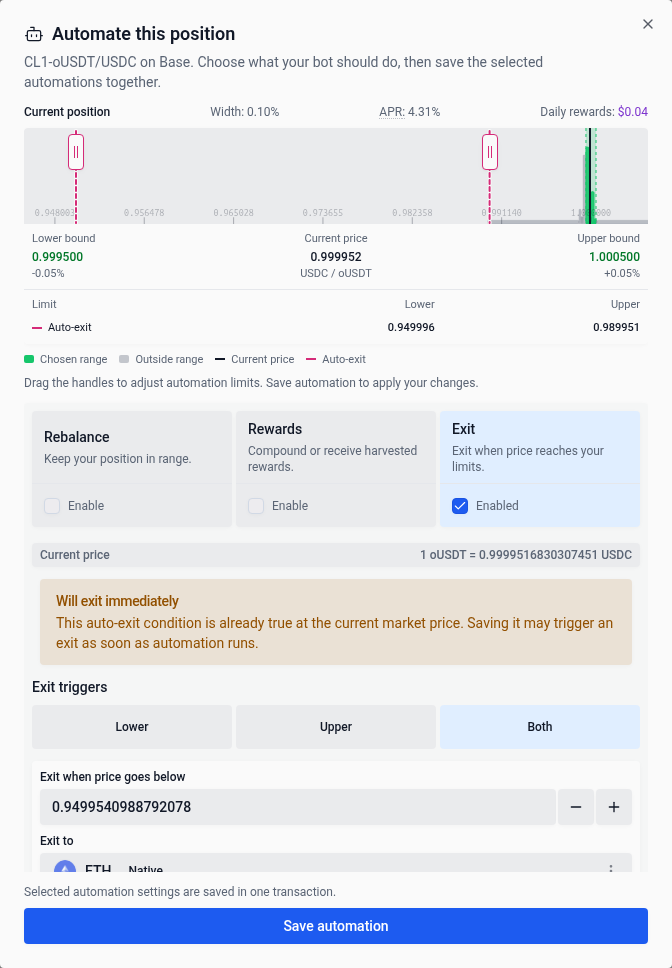Screen dimensions: 672x968
Task: Click the upper bound value 1.000500
Action: [614, 257]
